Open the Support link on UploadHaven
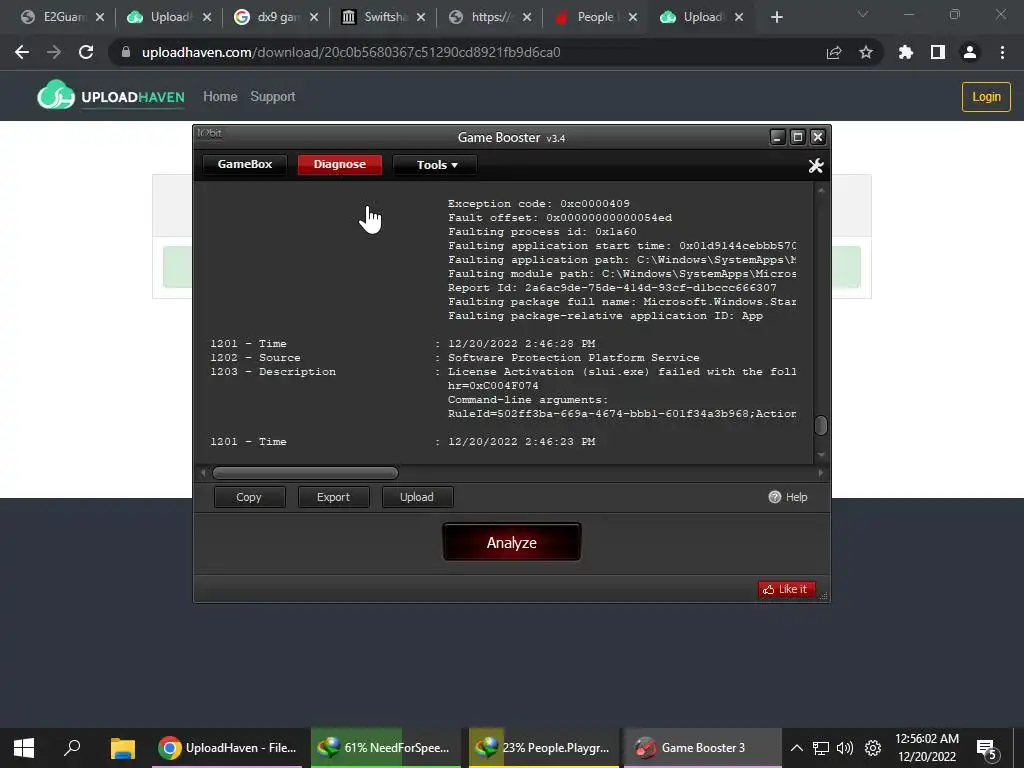1024x768 pixels. 273,97
